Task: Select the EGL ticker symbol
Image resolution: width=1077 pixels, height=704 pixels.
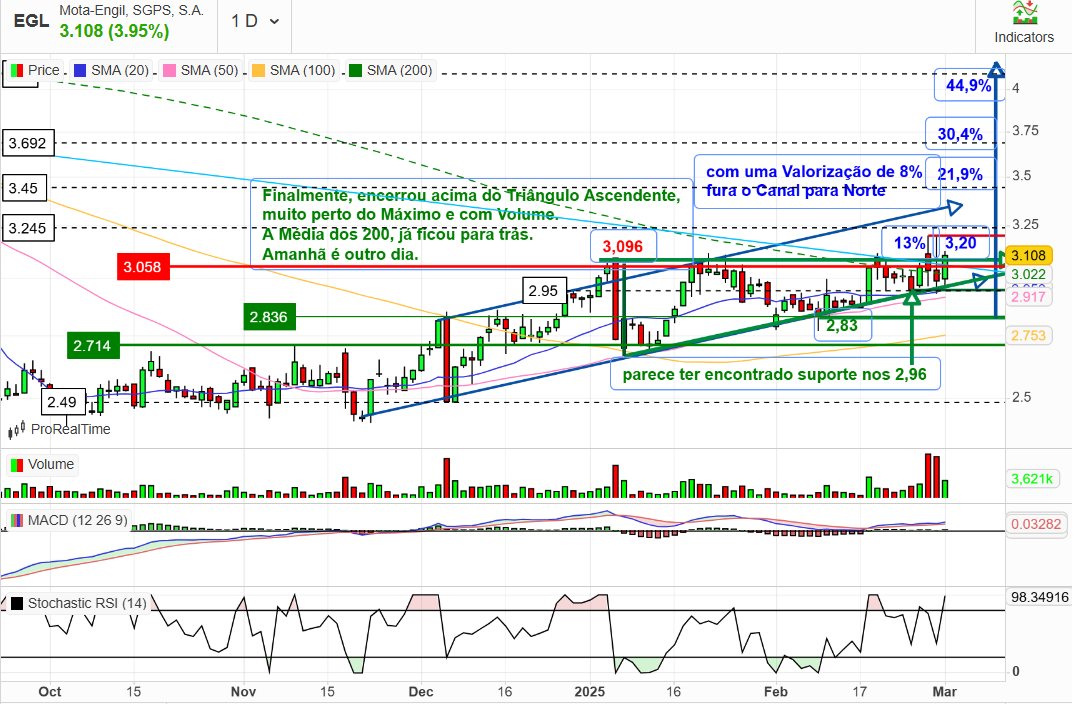Action: click(x=32, y=21)
